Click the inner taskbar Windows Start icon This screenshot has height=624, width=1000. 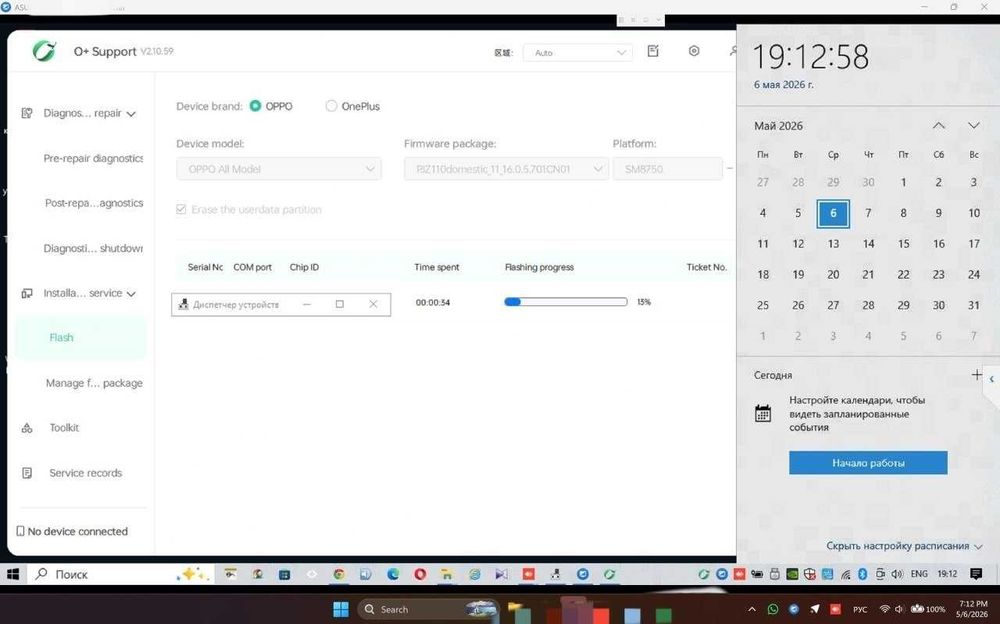click(13, 574)
